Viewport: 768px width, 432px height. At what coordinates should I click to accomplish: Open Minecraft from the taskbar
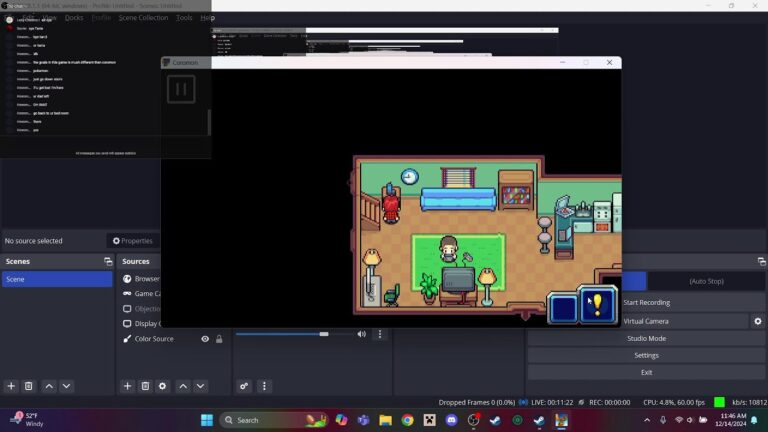430,420
